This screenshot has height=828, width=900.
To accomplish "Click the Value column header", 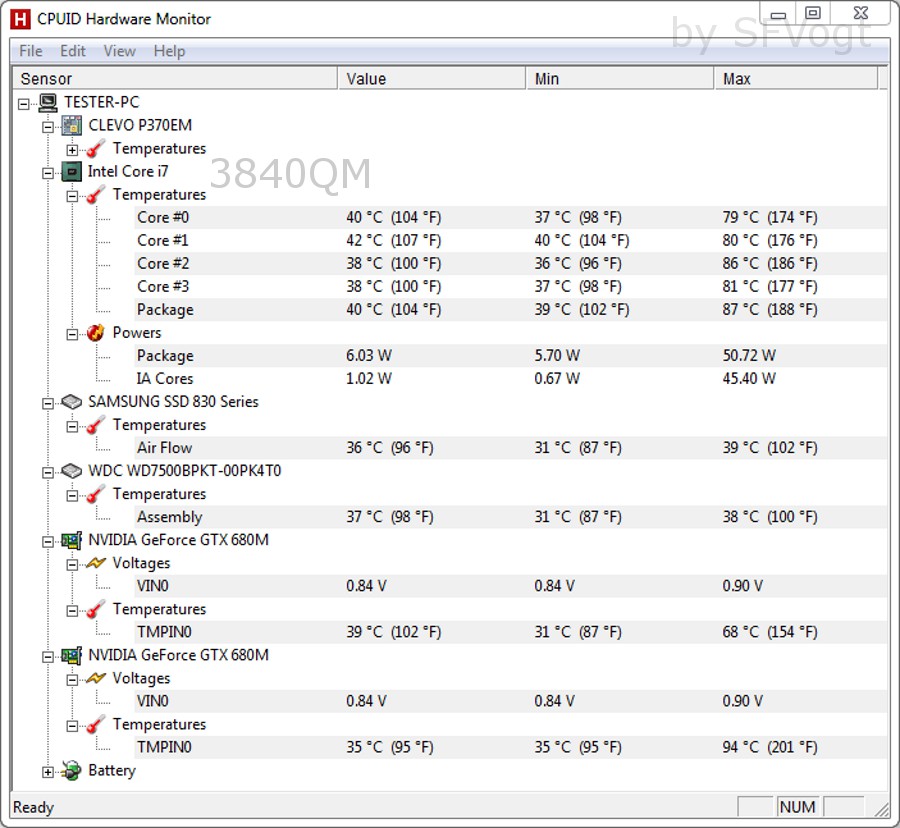I will pyautogui.click(x=432, y=79).
